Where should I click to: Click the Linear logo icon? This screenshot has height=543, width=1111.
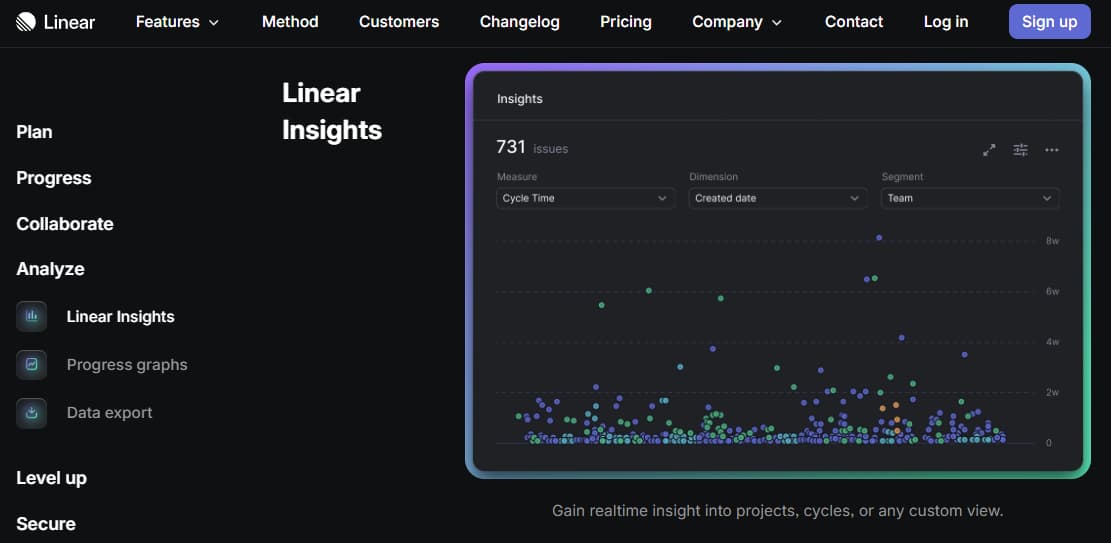pyautogui.click(x=26, y=22)
